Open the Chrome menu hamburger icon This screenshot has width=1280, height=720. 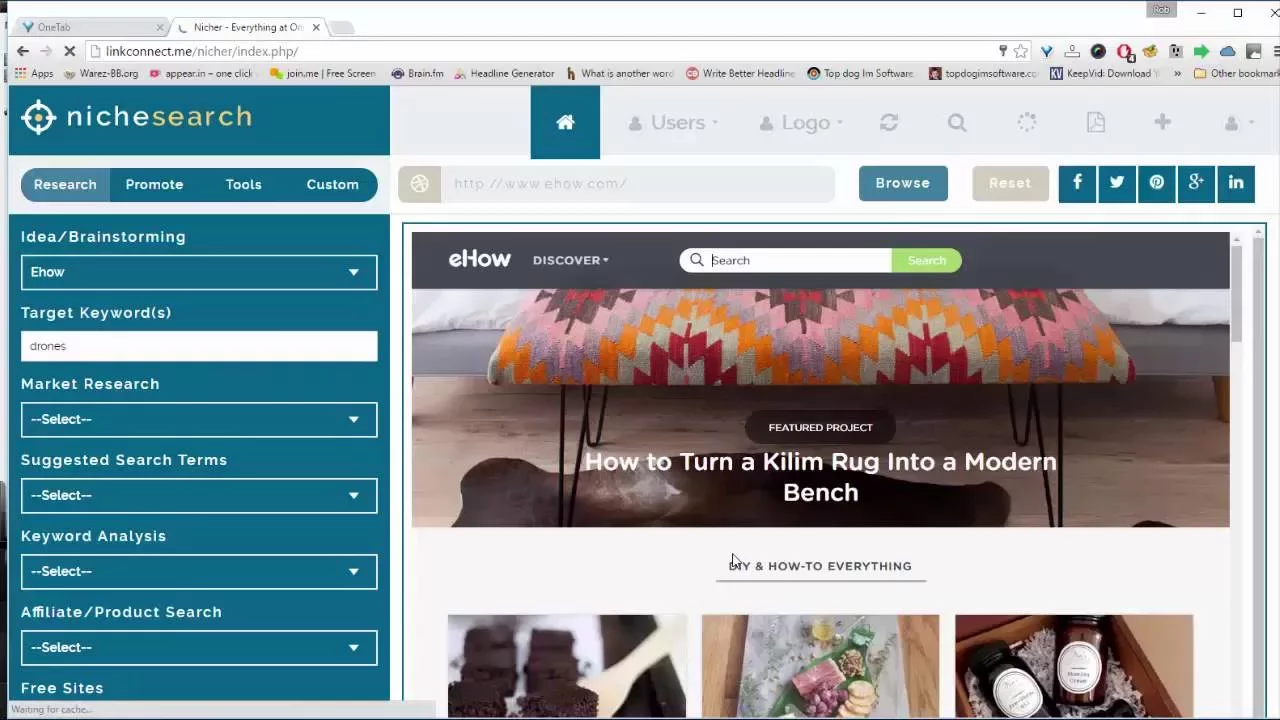click(1275, 51)
